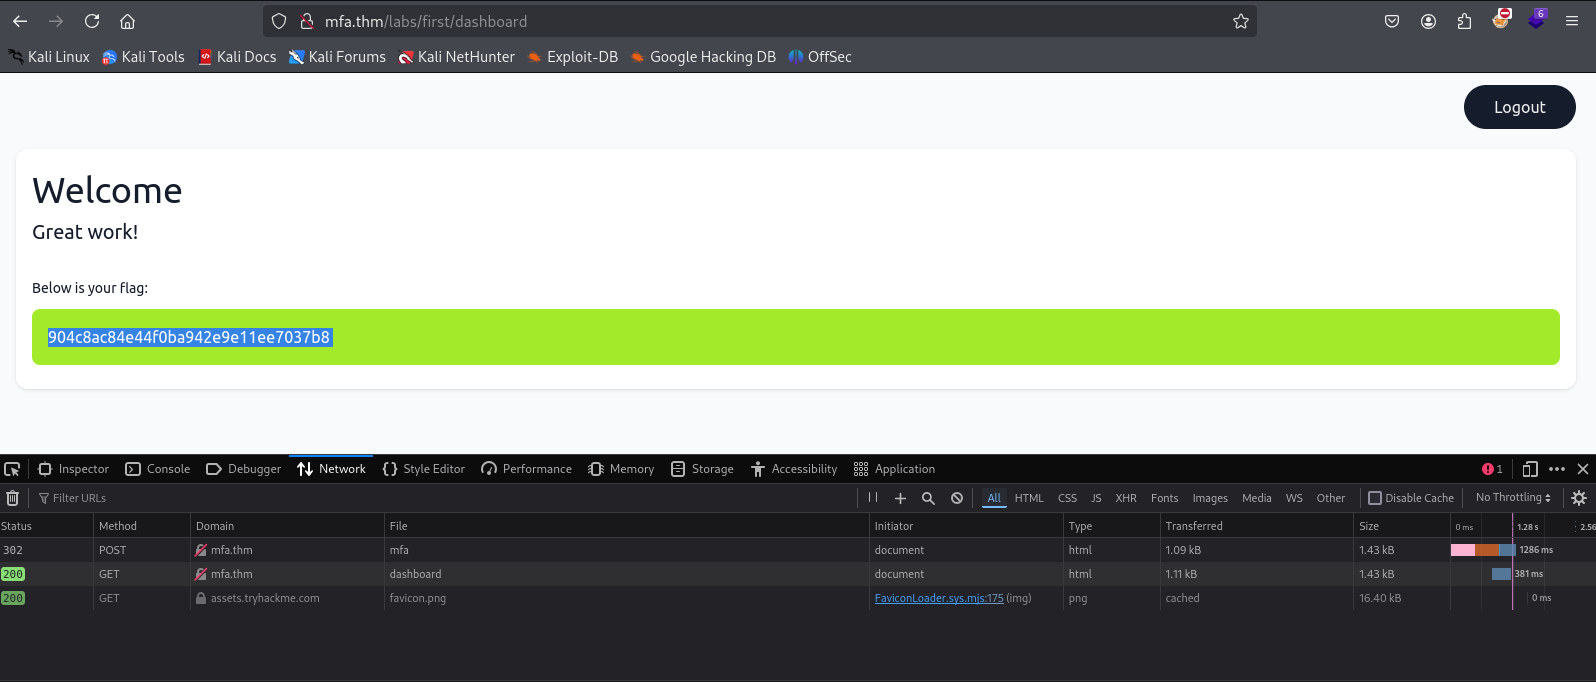Select the All request filter

click(994, 498)
